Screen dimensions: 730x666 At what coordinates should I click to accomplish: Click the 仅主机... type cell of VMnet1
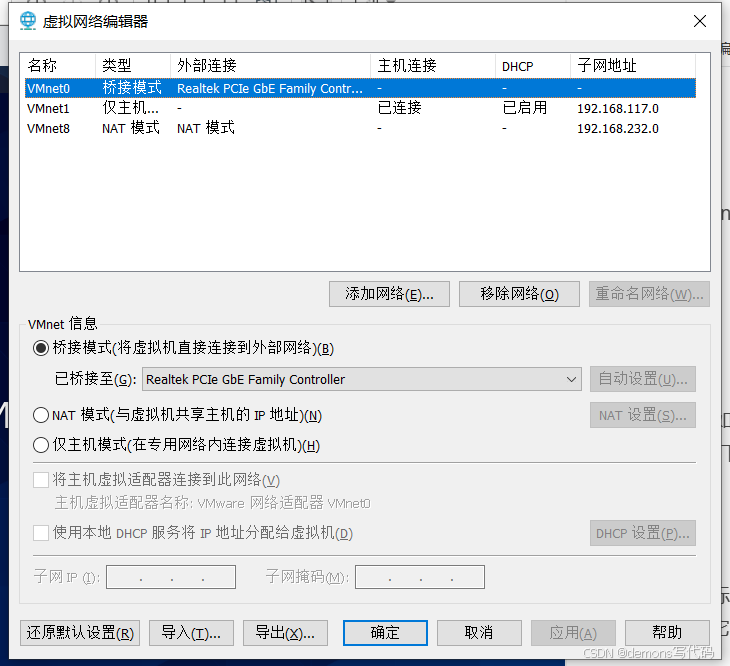point(130,108)
